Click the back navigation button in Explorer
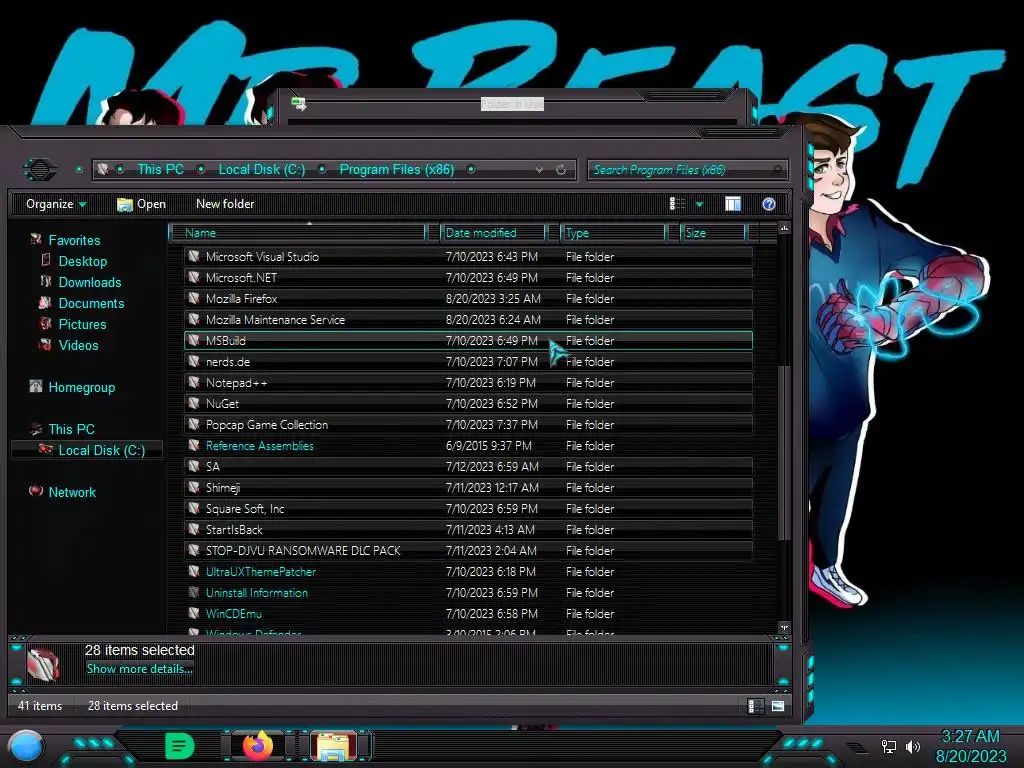The image size is (1024, 768). point(40,170)
